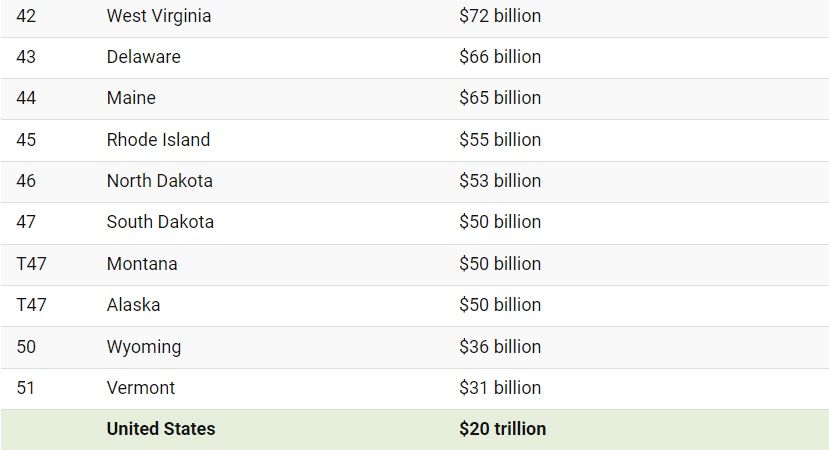Select the North Dakota cell
Screen dimensions: 829x450
coord(160,181)
